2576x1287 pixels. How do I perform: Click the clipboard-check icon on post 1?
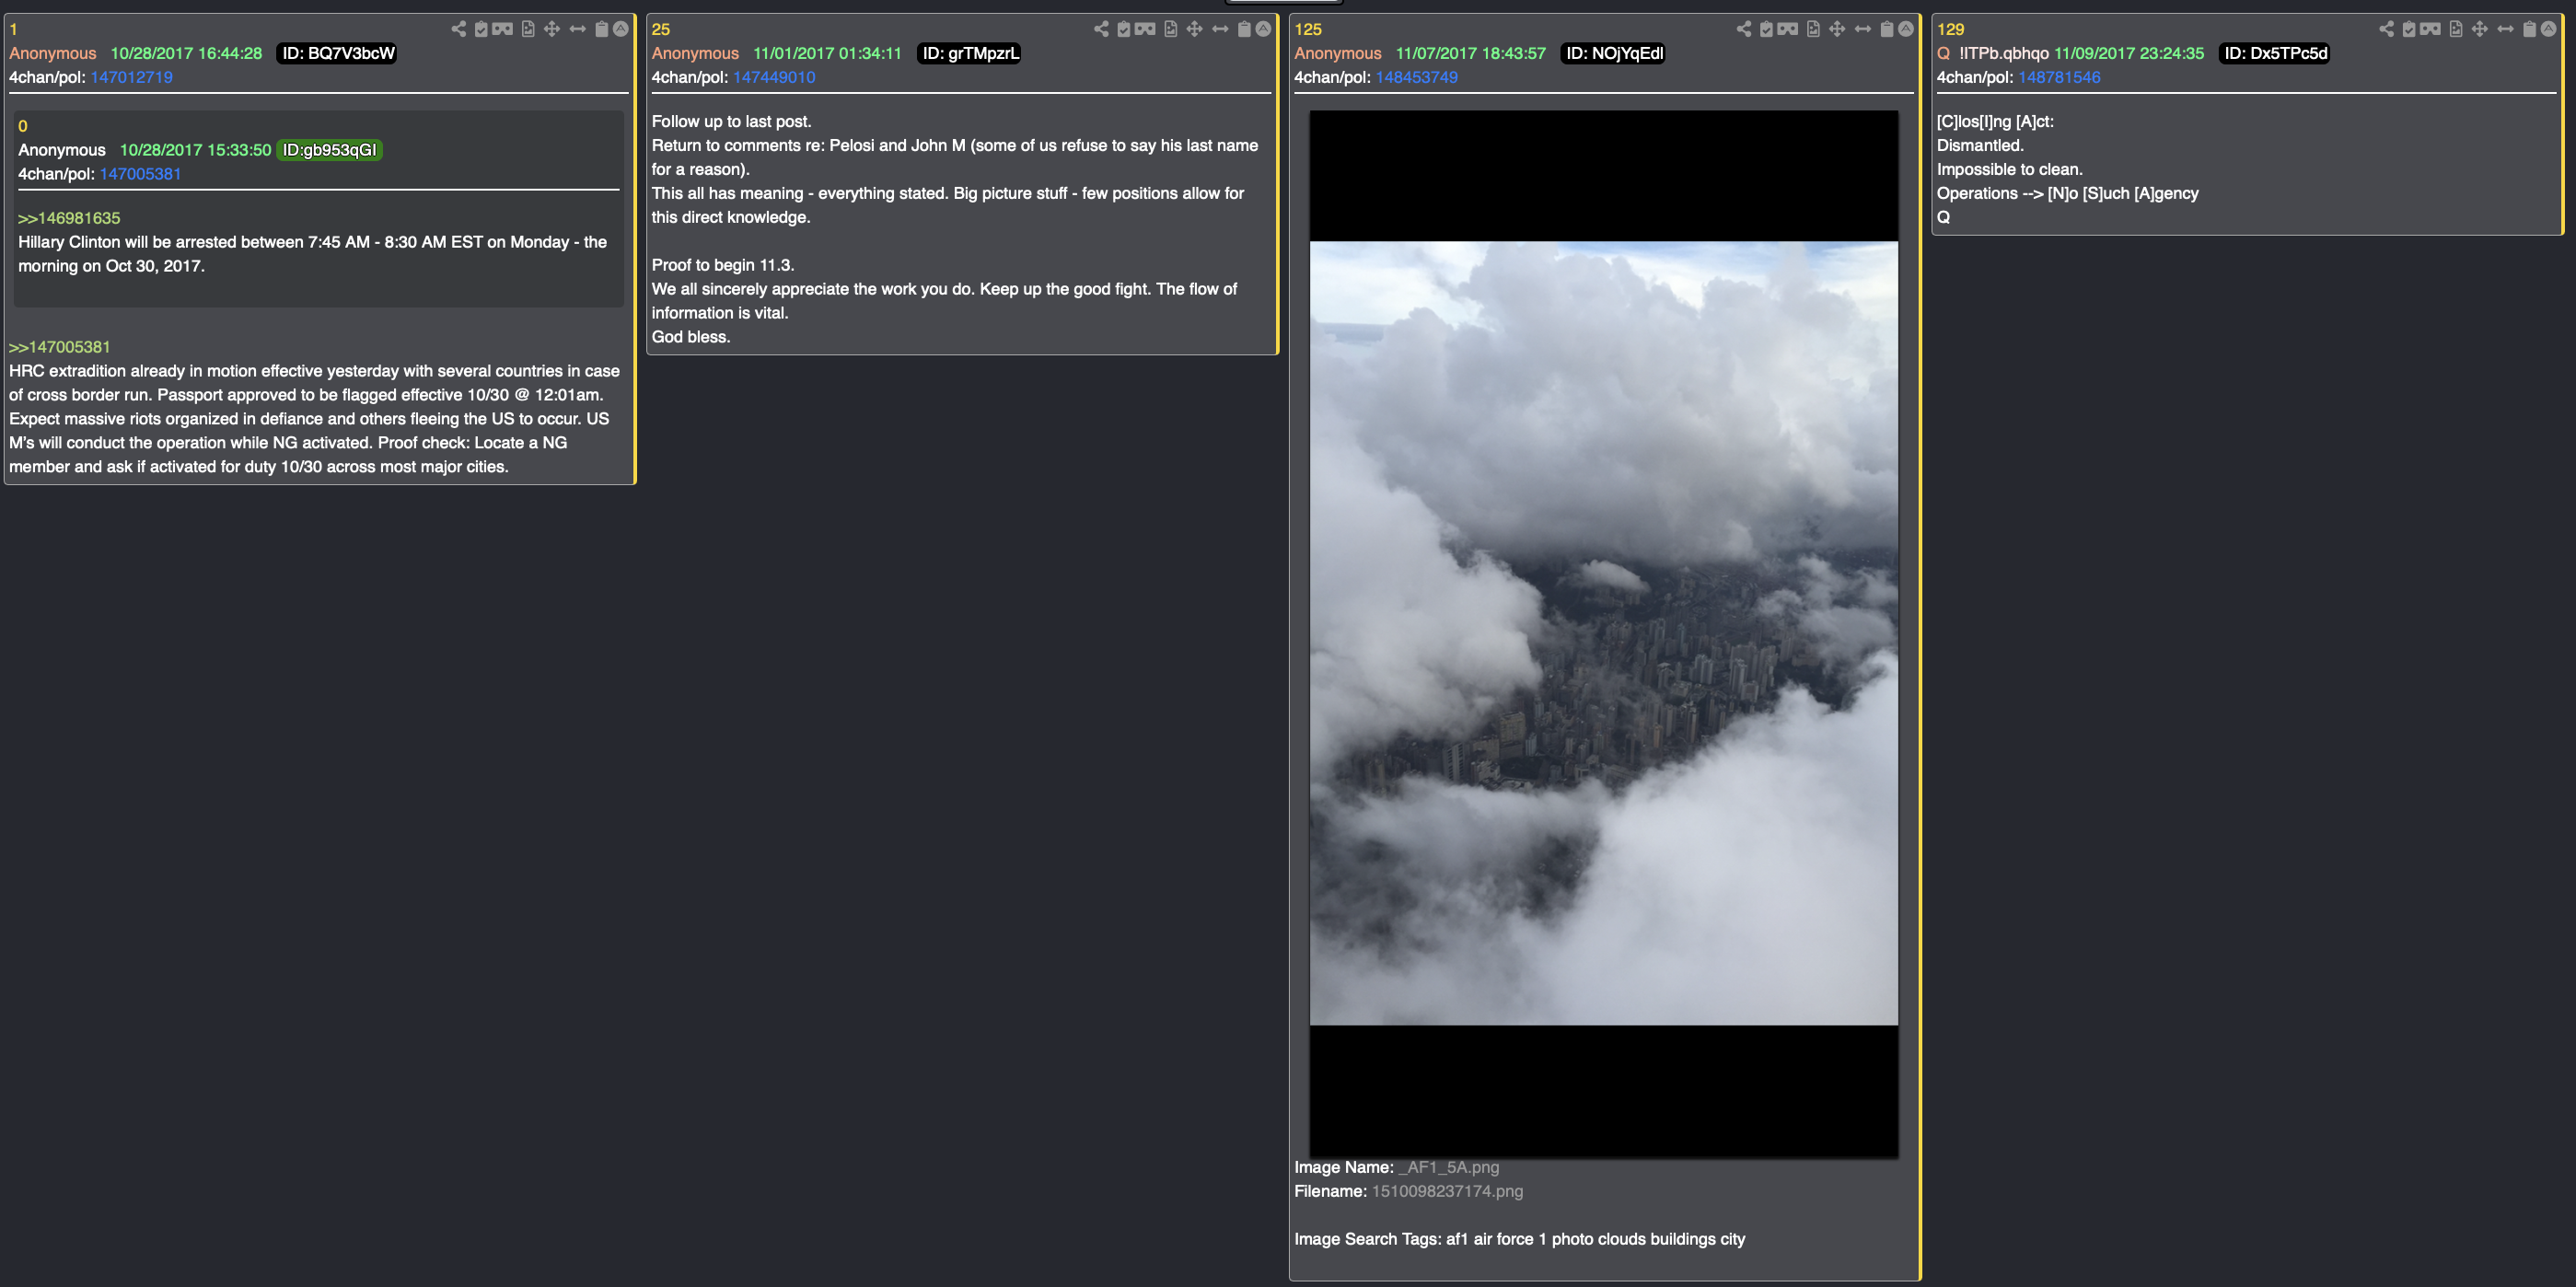pyautogui.click(x=481, y=29)
